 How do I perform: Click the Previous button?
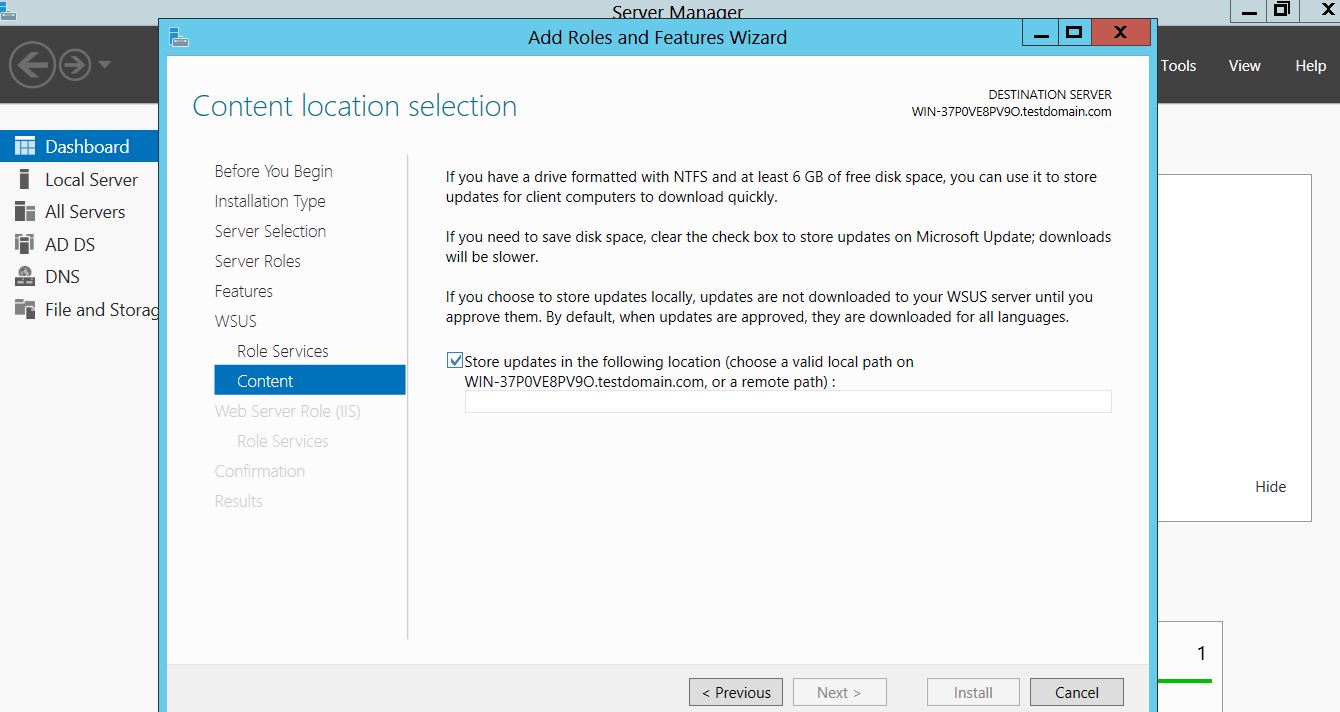[x=736, y=692]
